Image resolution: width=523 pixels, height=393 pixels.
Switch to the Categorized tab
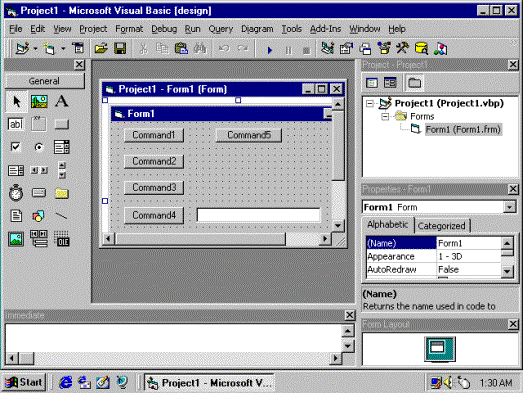pos(441,226)
